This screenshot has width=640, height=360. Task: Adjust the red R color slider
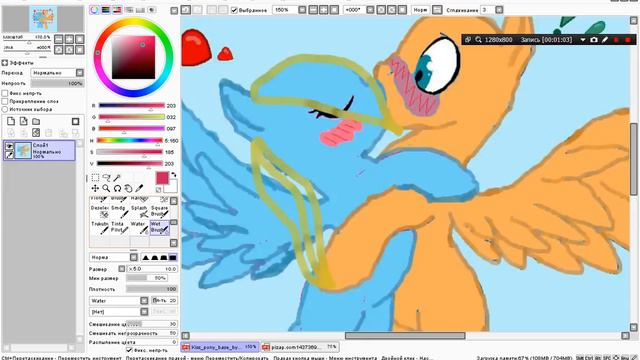[131, 106]
